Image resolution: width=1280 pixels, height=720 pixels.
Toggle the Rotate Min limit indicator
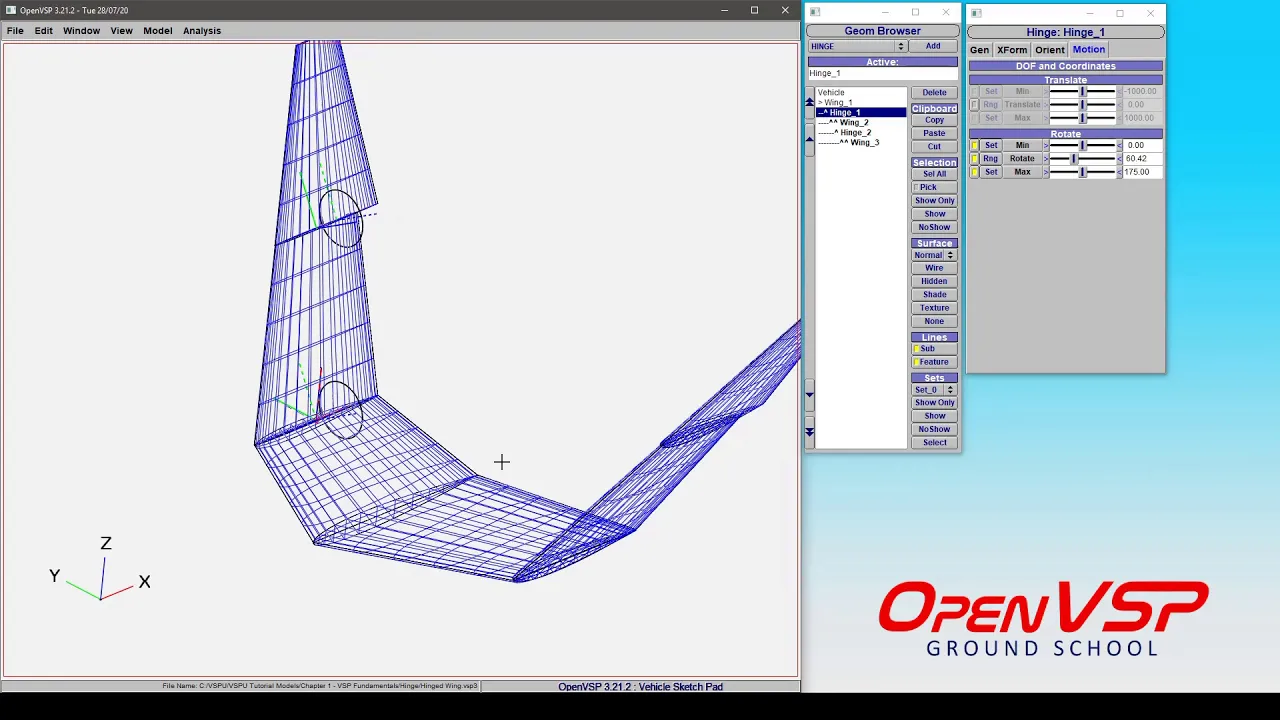pyautogui.click(x=974, y=145)
